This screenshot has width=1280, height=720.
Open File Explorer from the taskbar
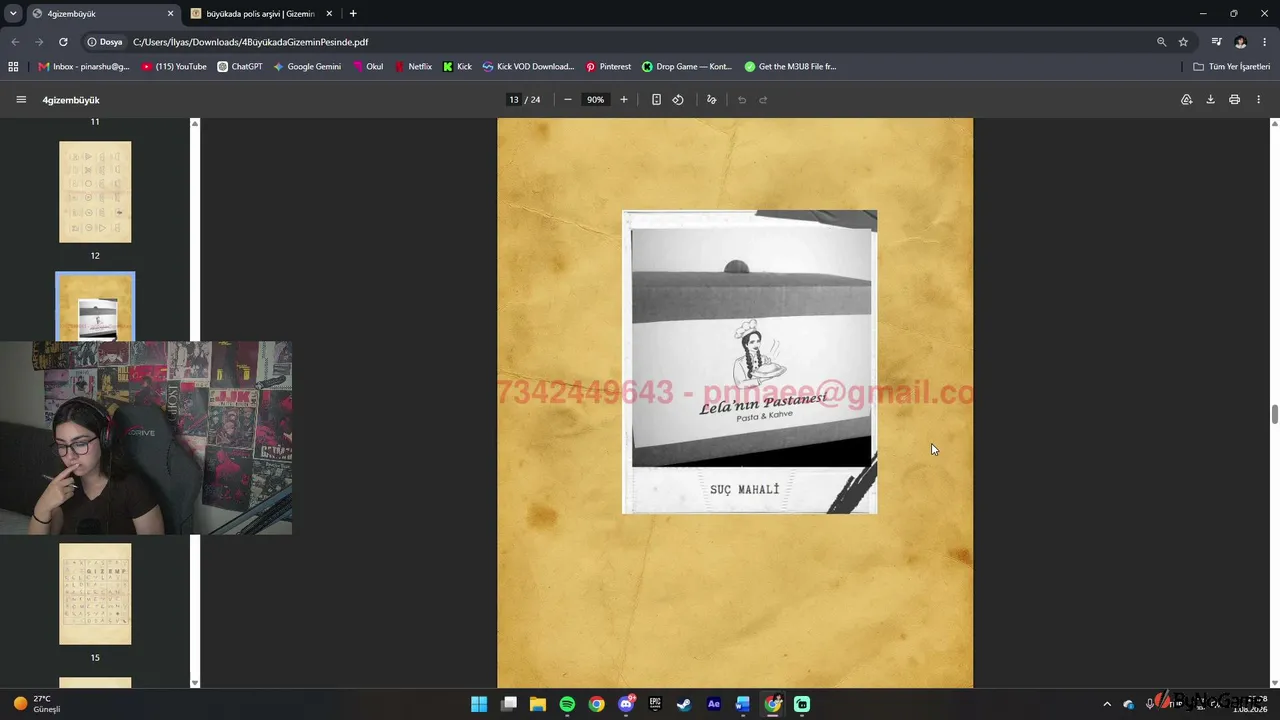(538, 704)
